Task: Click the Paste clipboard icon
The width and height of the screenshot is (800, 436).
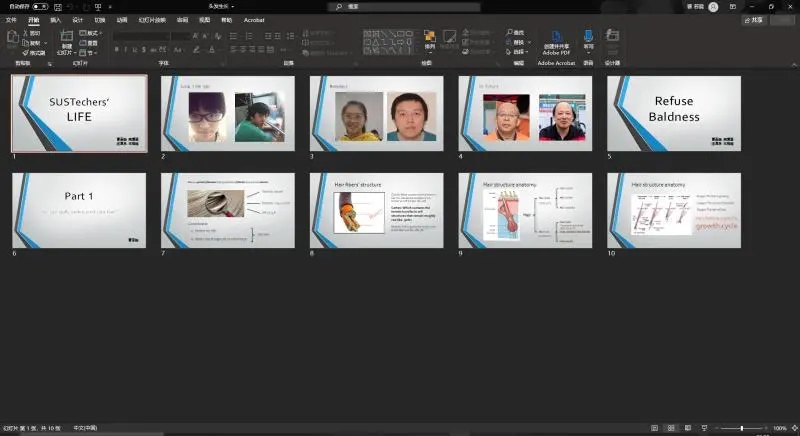Action: (x=12, y=38)
